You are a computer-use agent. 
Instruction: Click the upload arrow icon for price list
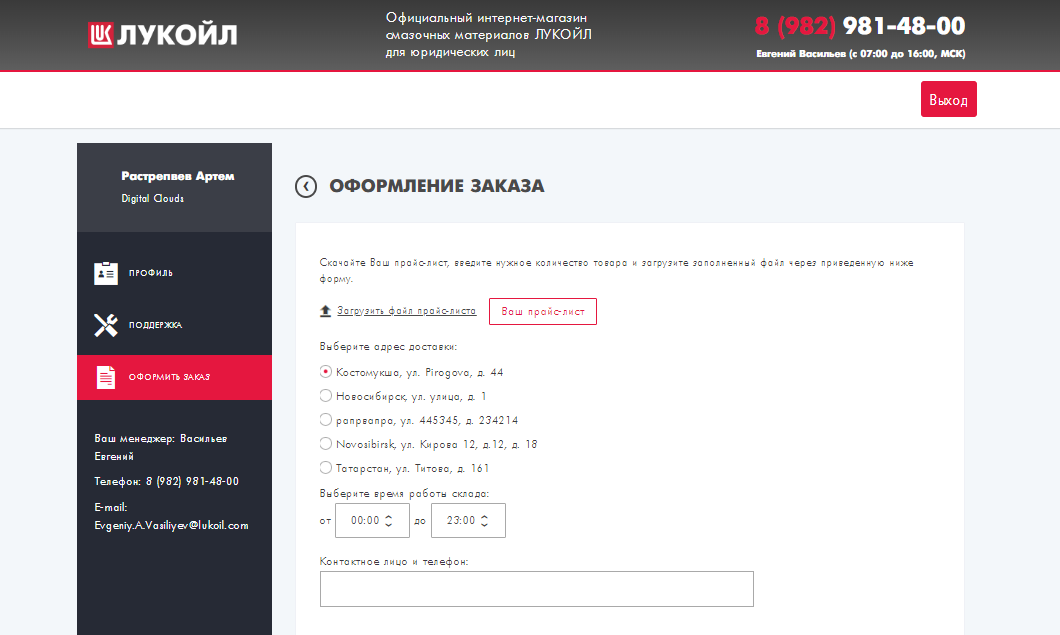[325, 310]
